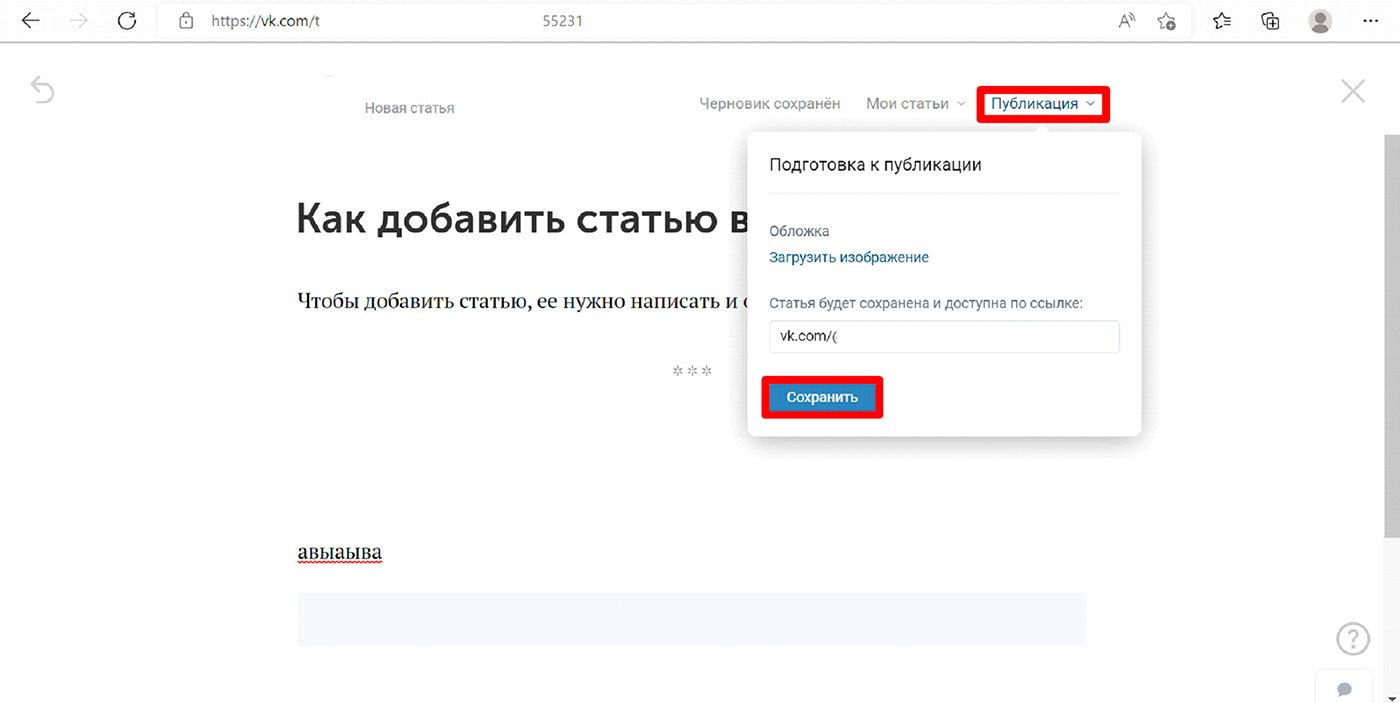Open the browser profile avatar icon
The height and width of the screenshot is (703, 1400).
coord(1320,20)
